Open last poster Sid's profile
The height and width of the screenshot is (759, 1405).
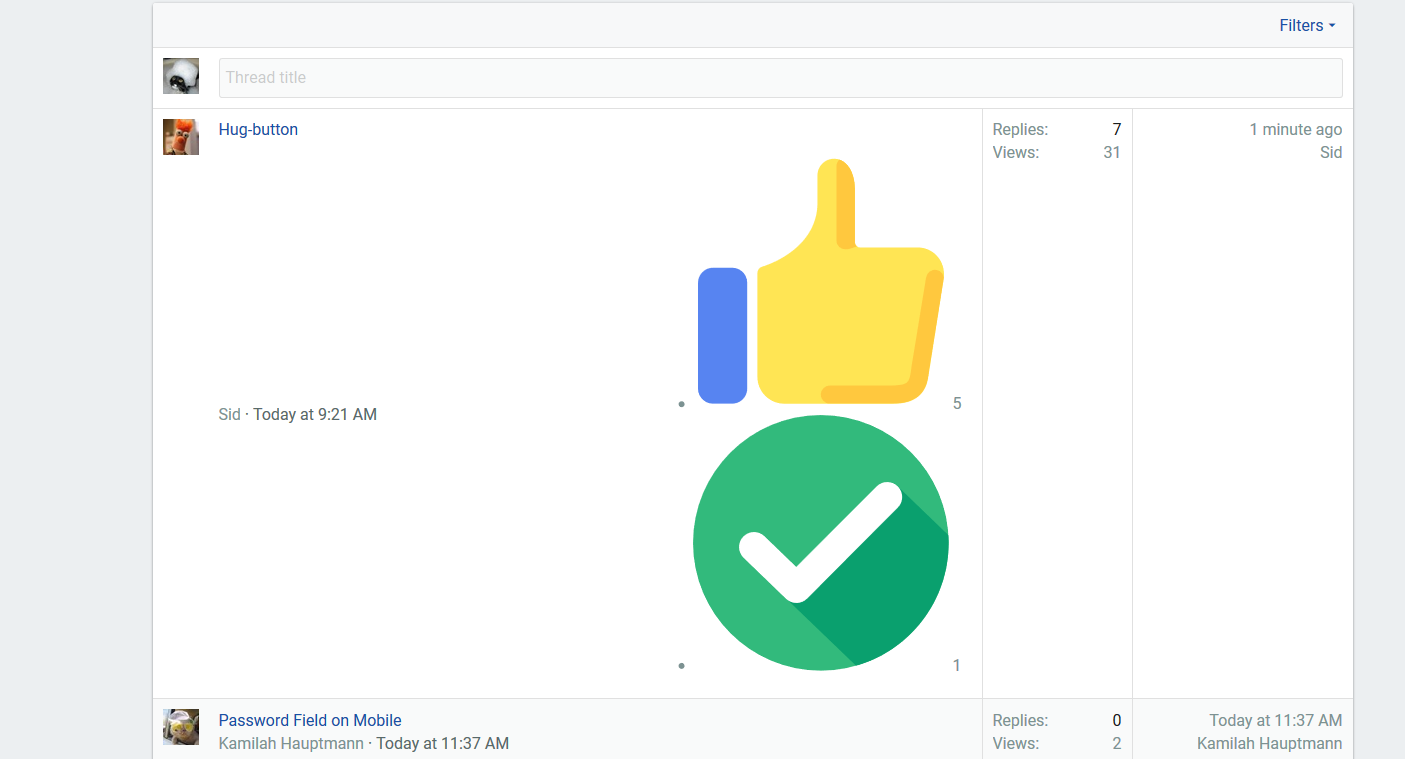click(1331, 152)
